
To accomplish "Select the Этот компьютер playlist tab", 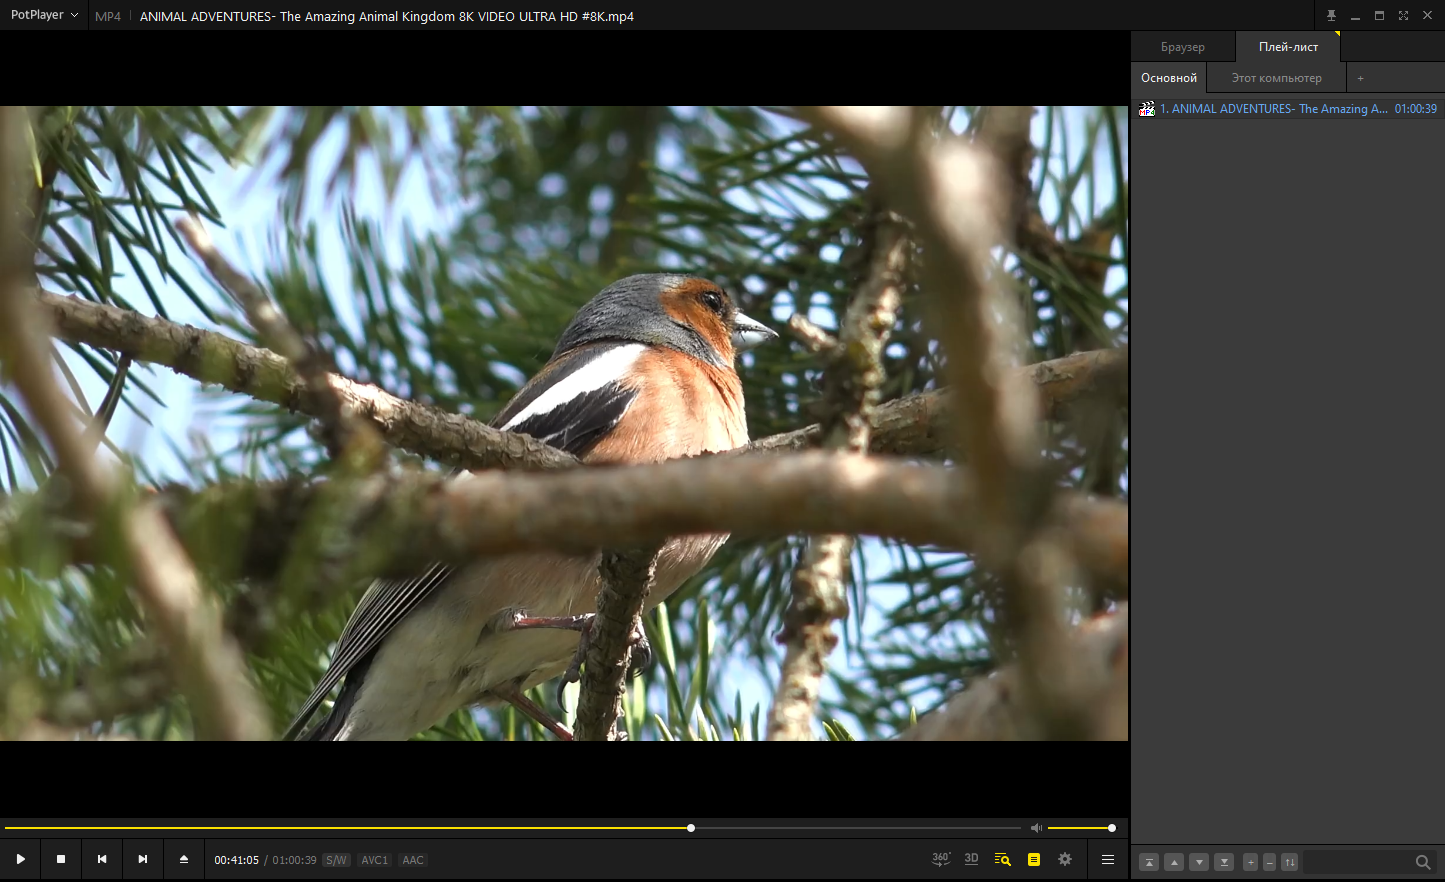I will (1276, 78).
